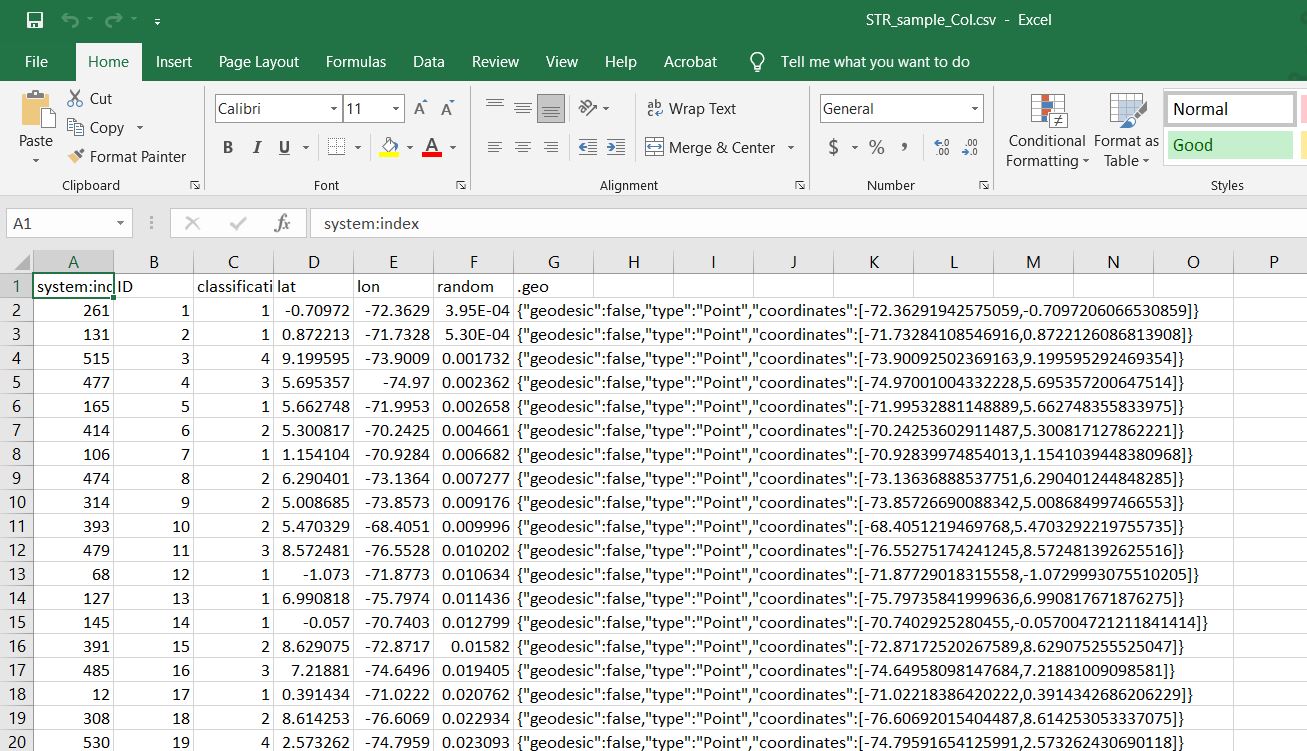Click the Save icon in title bar
The width and height of the screenshot is (1307, 751).
coord(35,20)
